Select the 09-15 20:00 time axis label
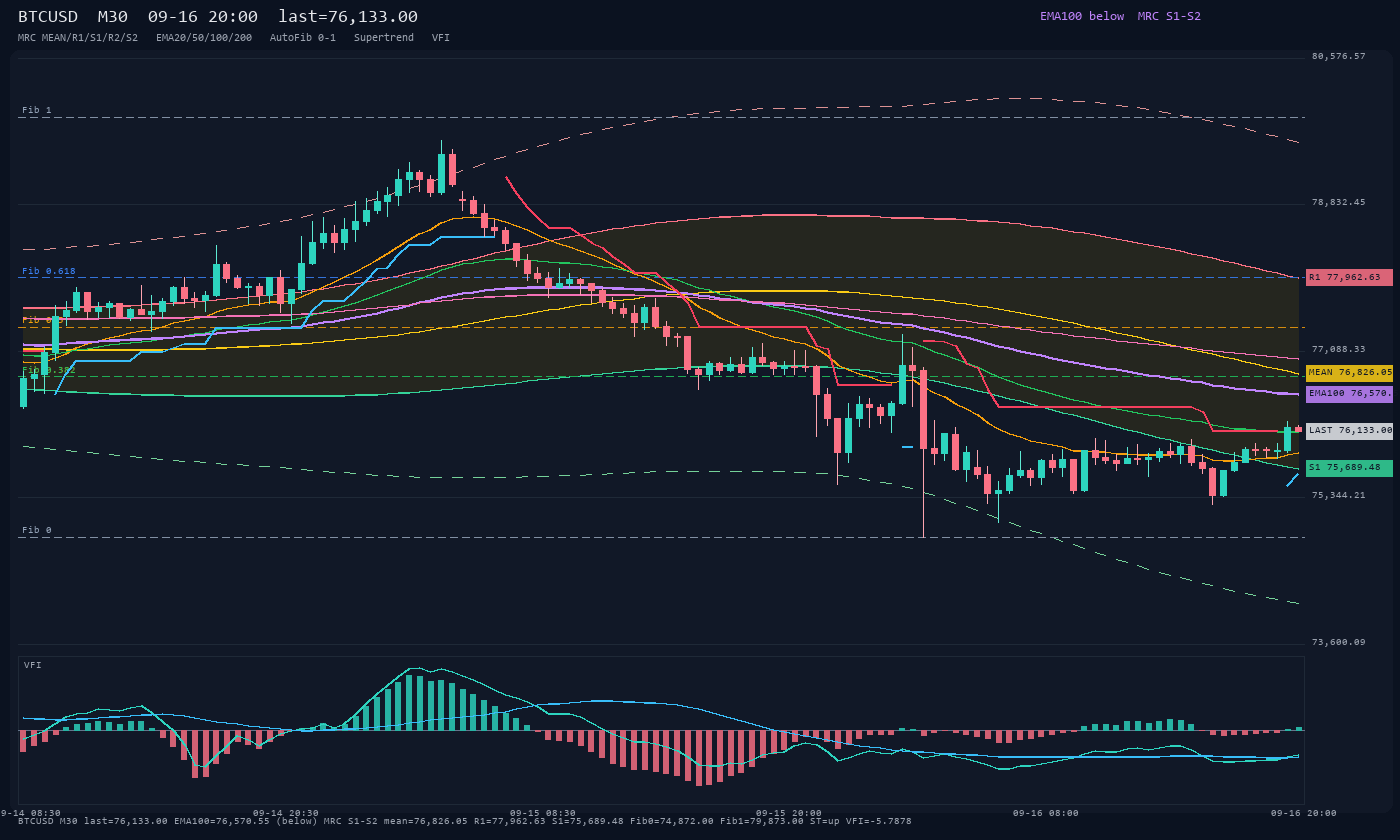Screen dimensions: 1400x840 point(789,813)
